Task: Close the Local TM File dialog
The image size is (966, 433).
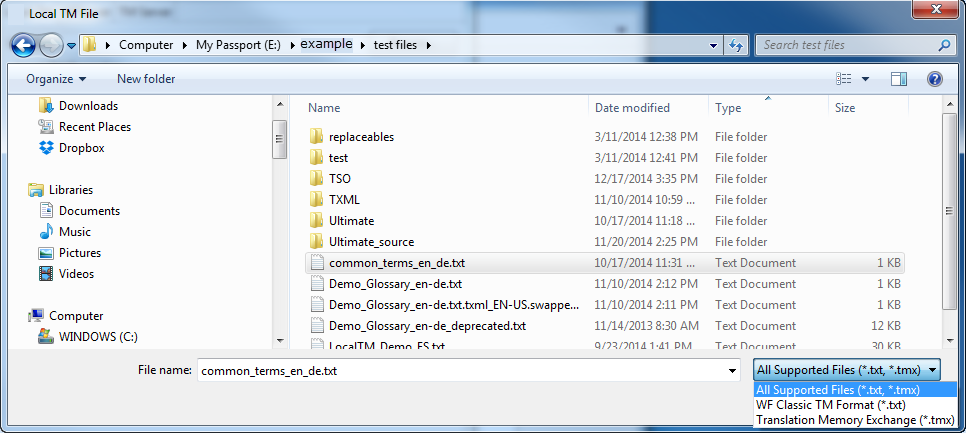Action: tap(938, 9)
